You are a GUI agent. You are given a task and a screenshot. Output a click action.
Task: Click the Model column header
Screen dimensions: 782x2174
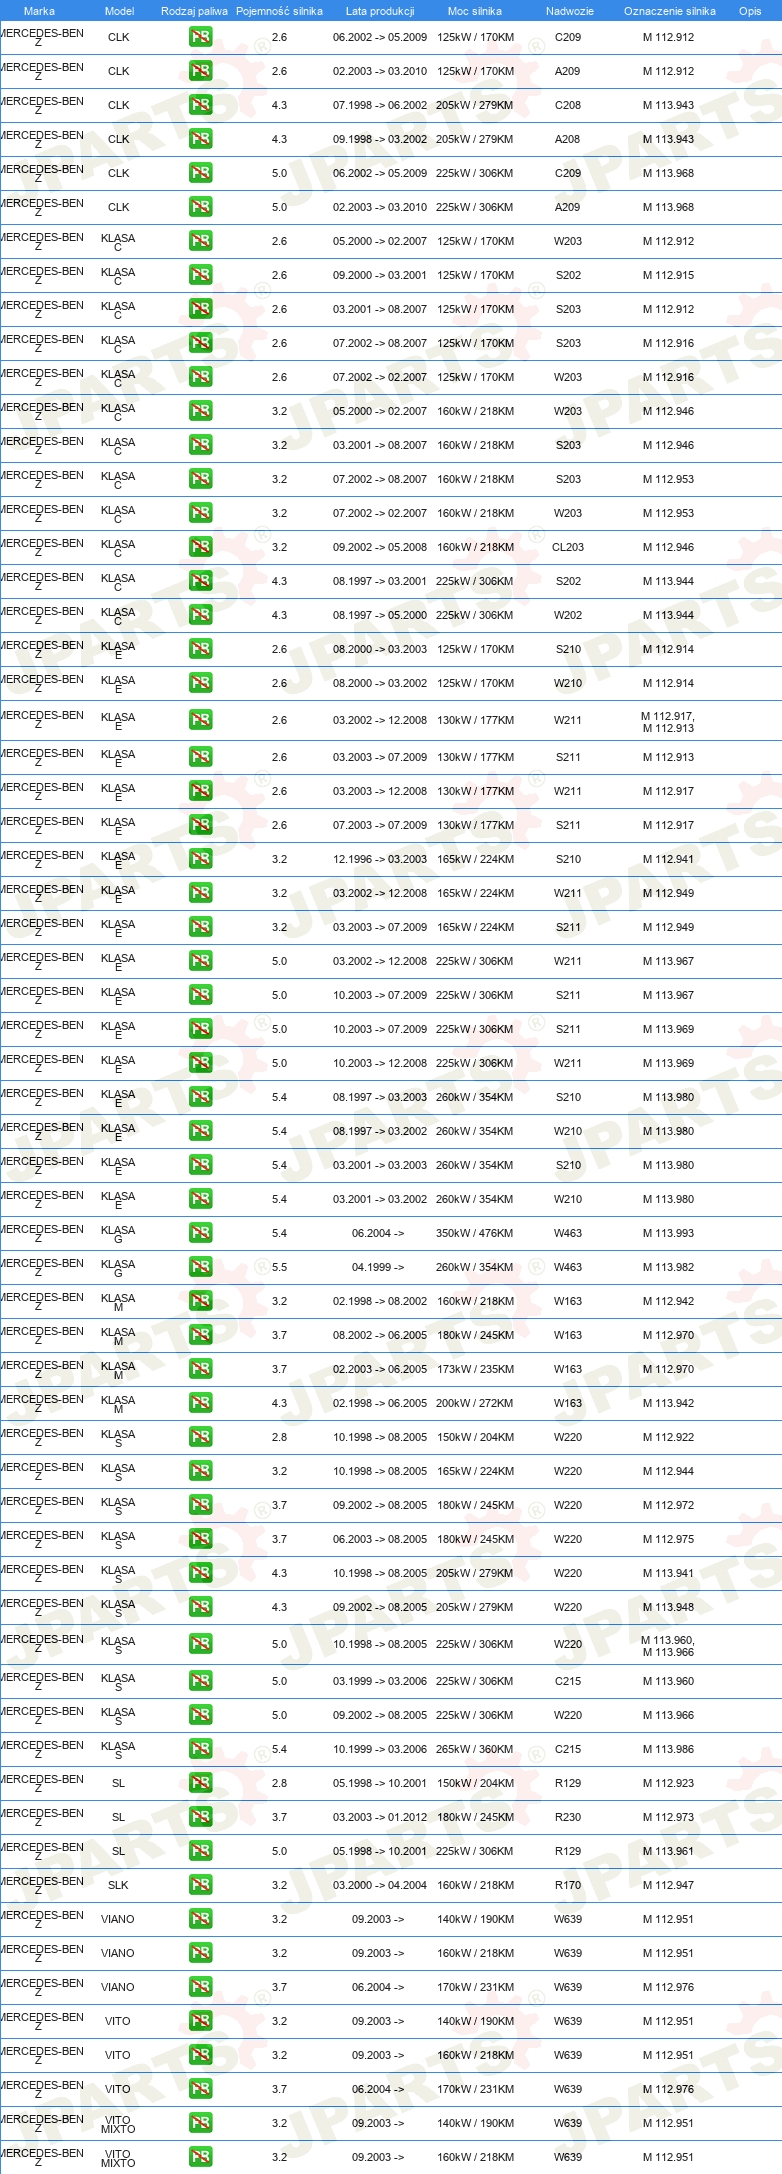(119, 11)
